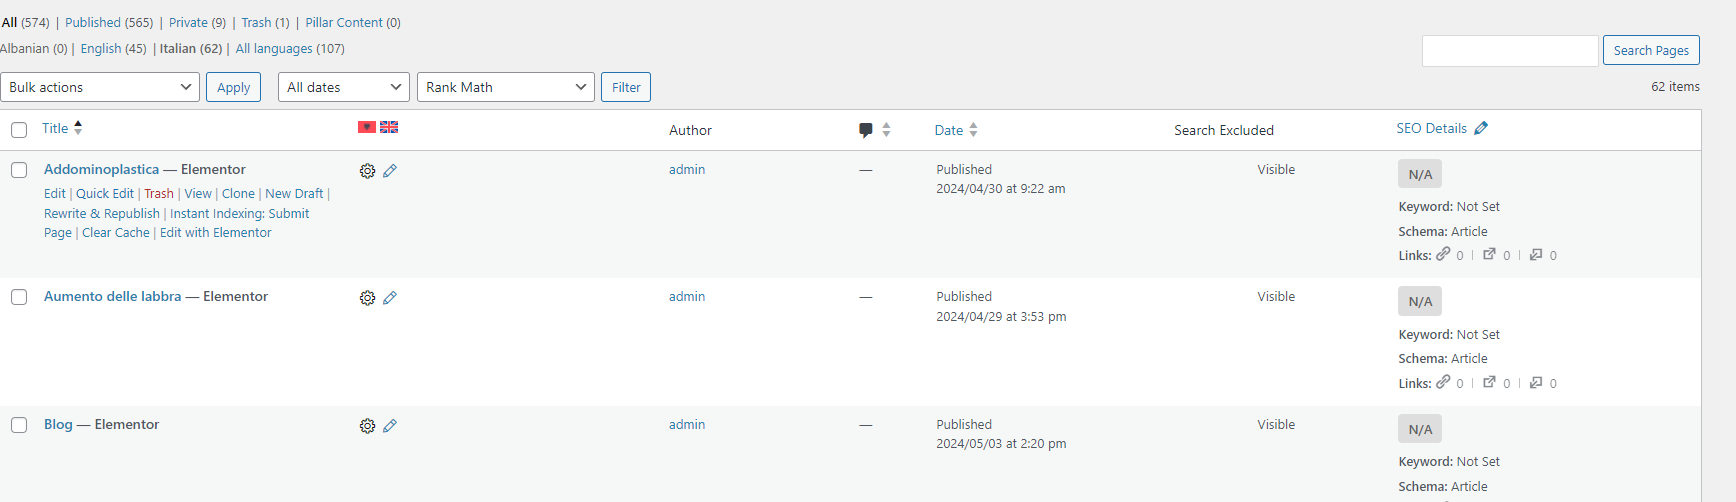Tick the select-all checkbox beside Title

(x=19, y=130)
